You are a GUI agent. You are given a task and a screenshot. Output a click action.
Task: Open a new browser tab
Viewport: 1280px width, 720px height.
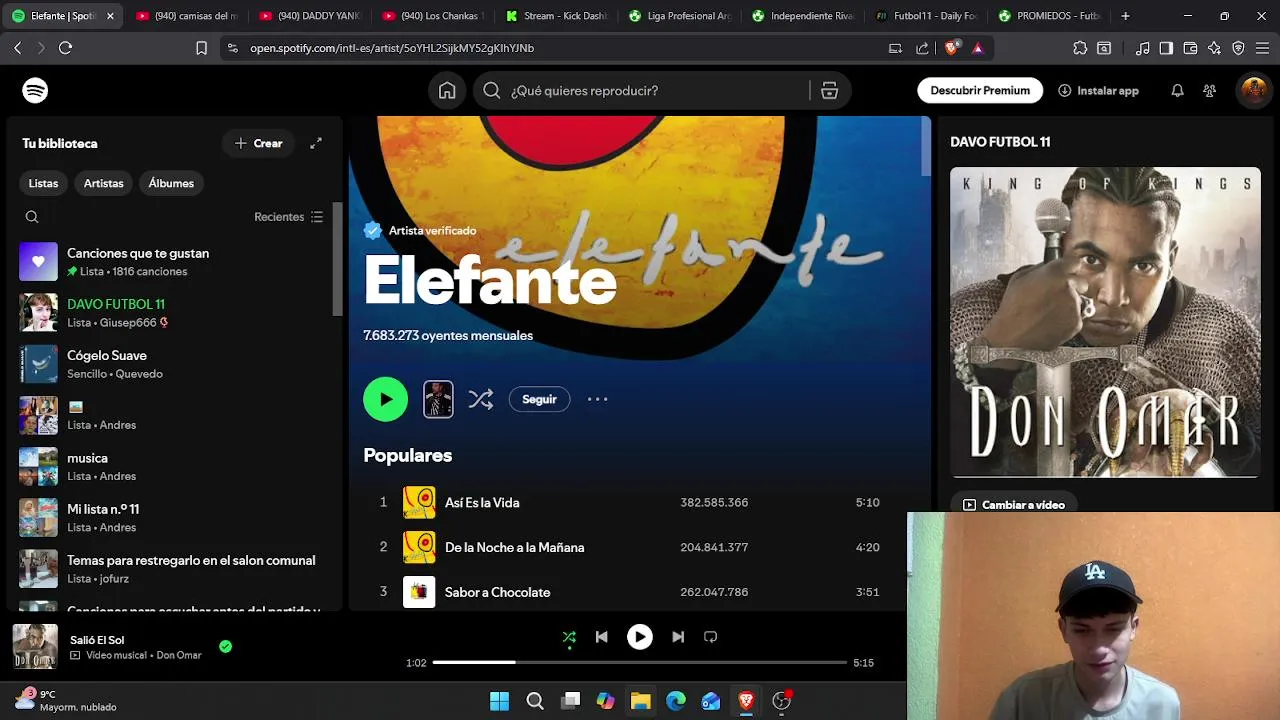click(1125, 16)
